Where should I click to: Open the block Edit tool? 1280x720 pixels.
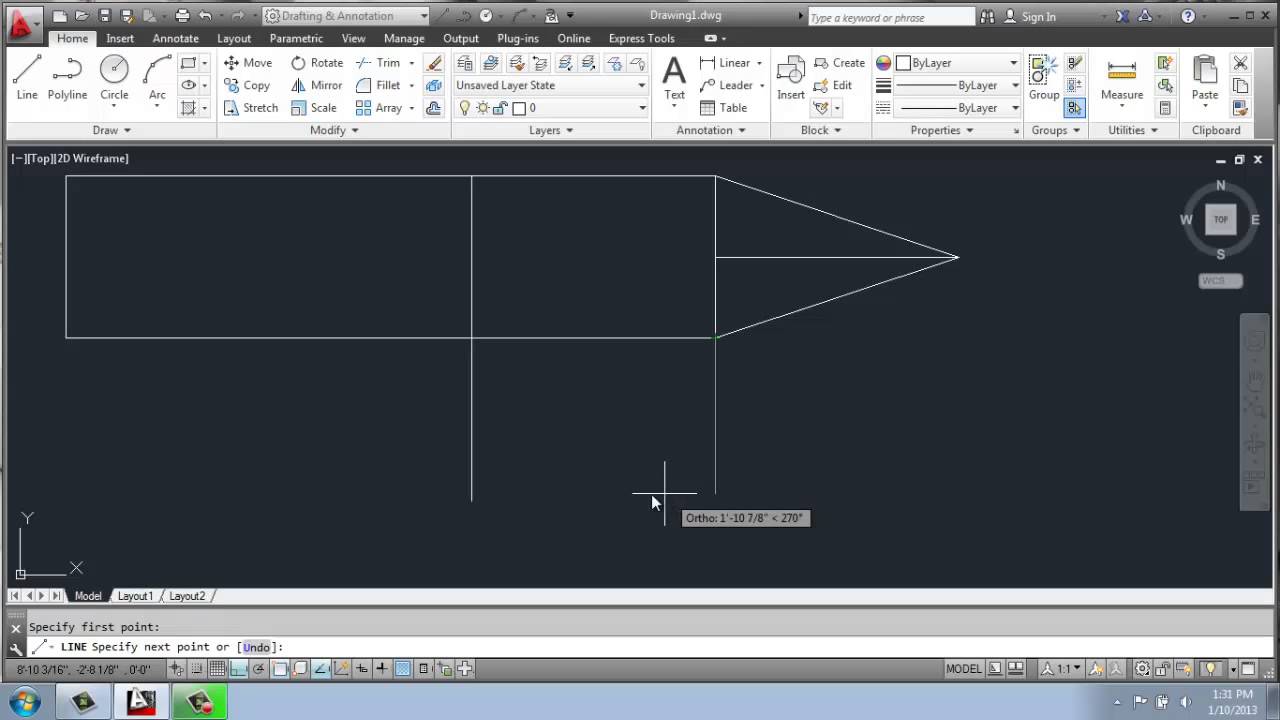(833, 85)
